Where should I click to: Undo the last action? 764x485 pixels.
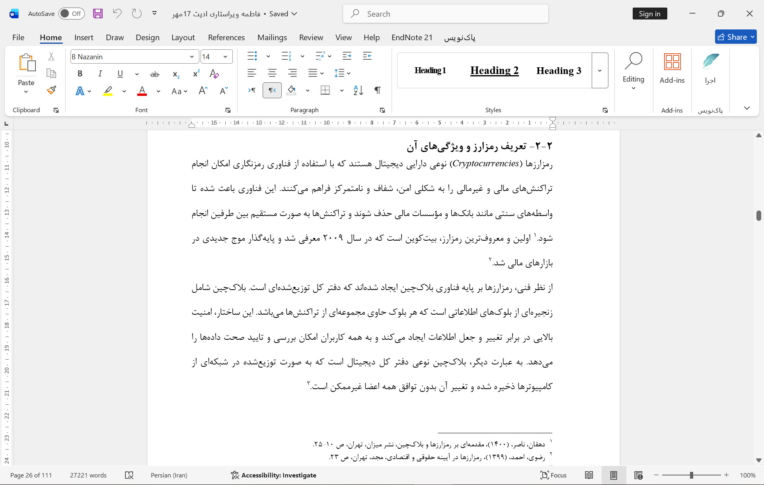(117, 14)
